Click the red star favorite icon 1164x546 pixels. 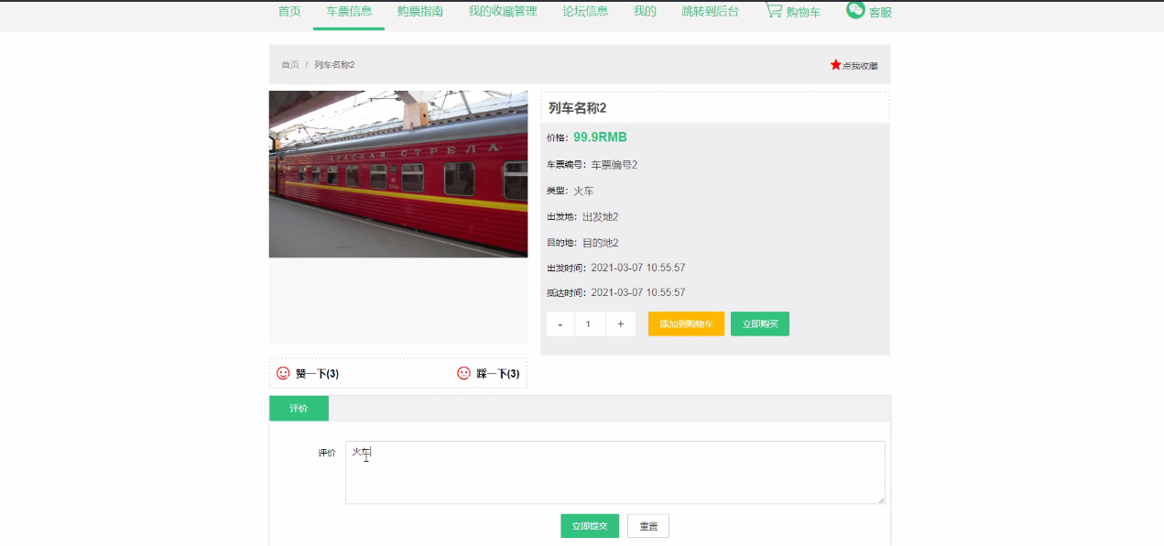[x=835, y=65]
